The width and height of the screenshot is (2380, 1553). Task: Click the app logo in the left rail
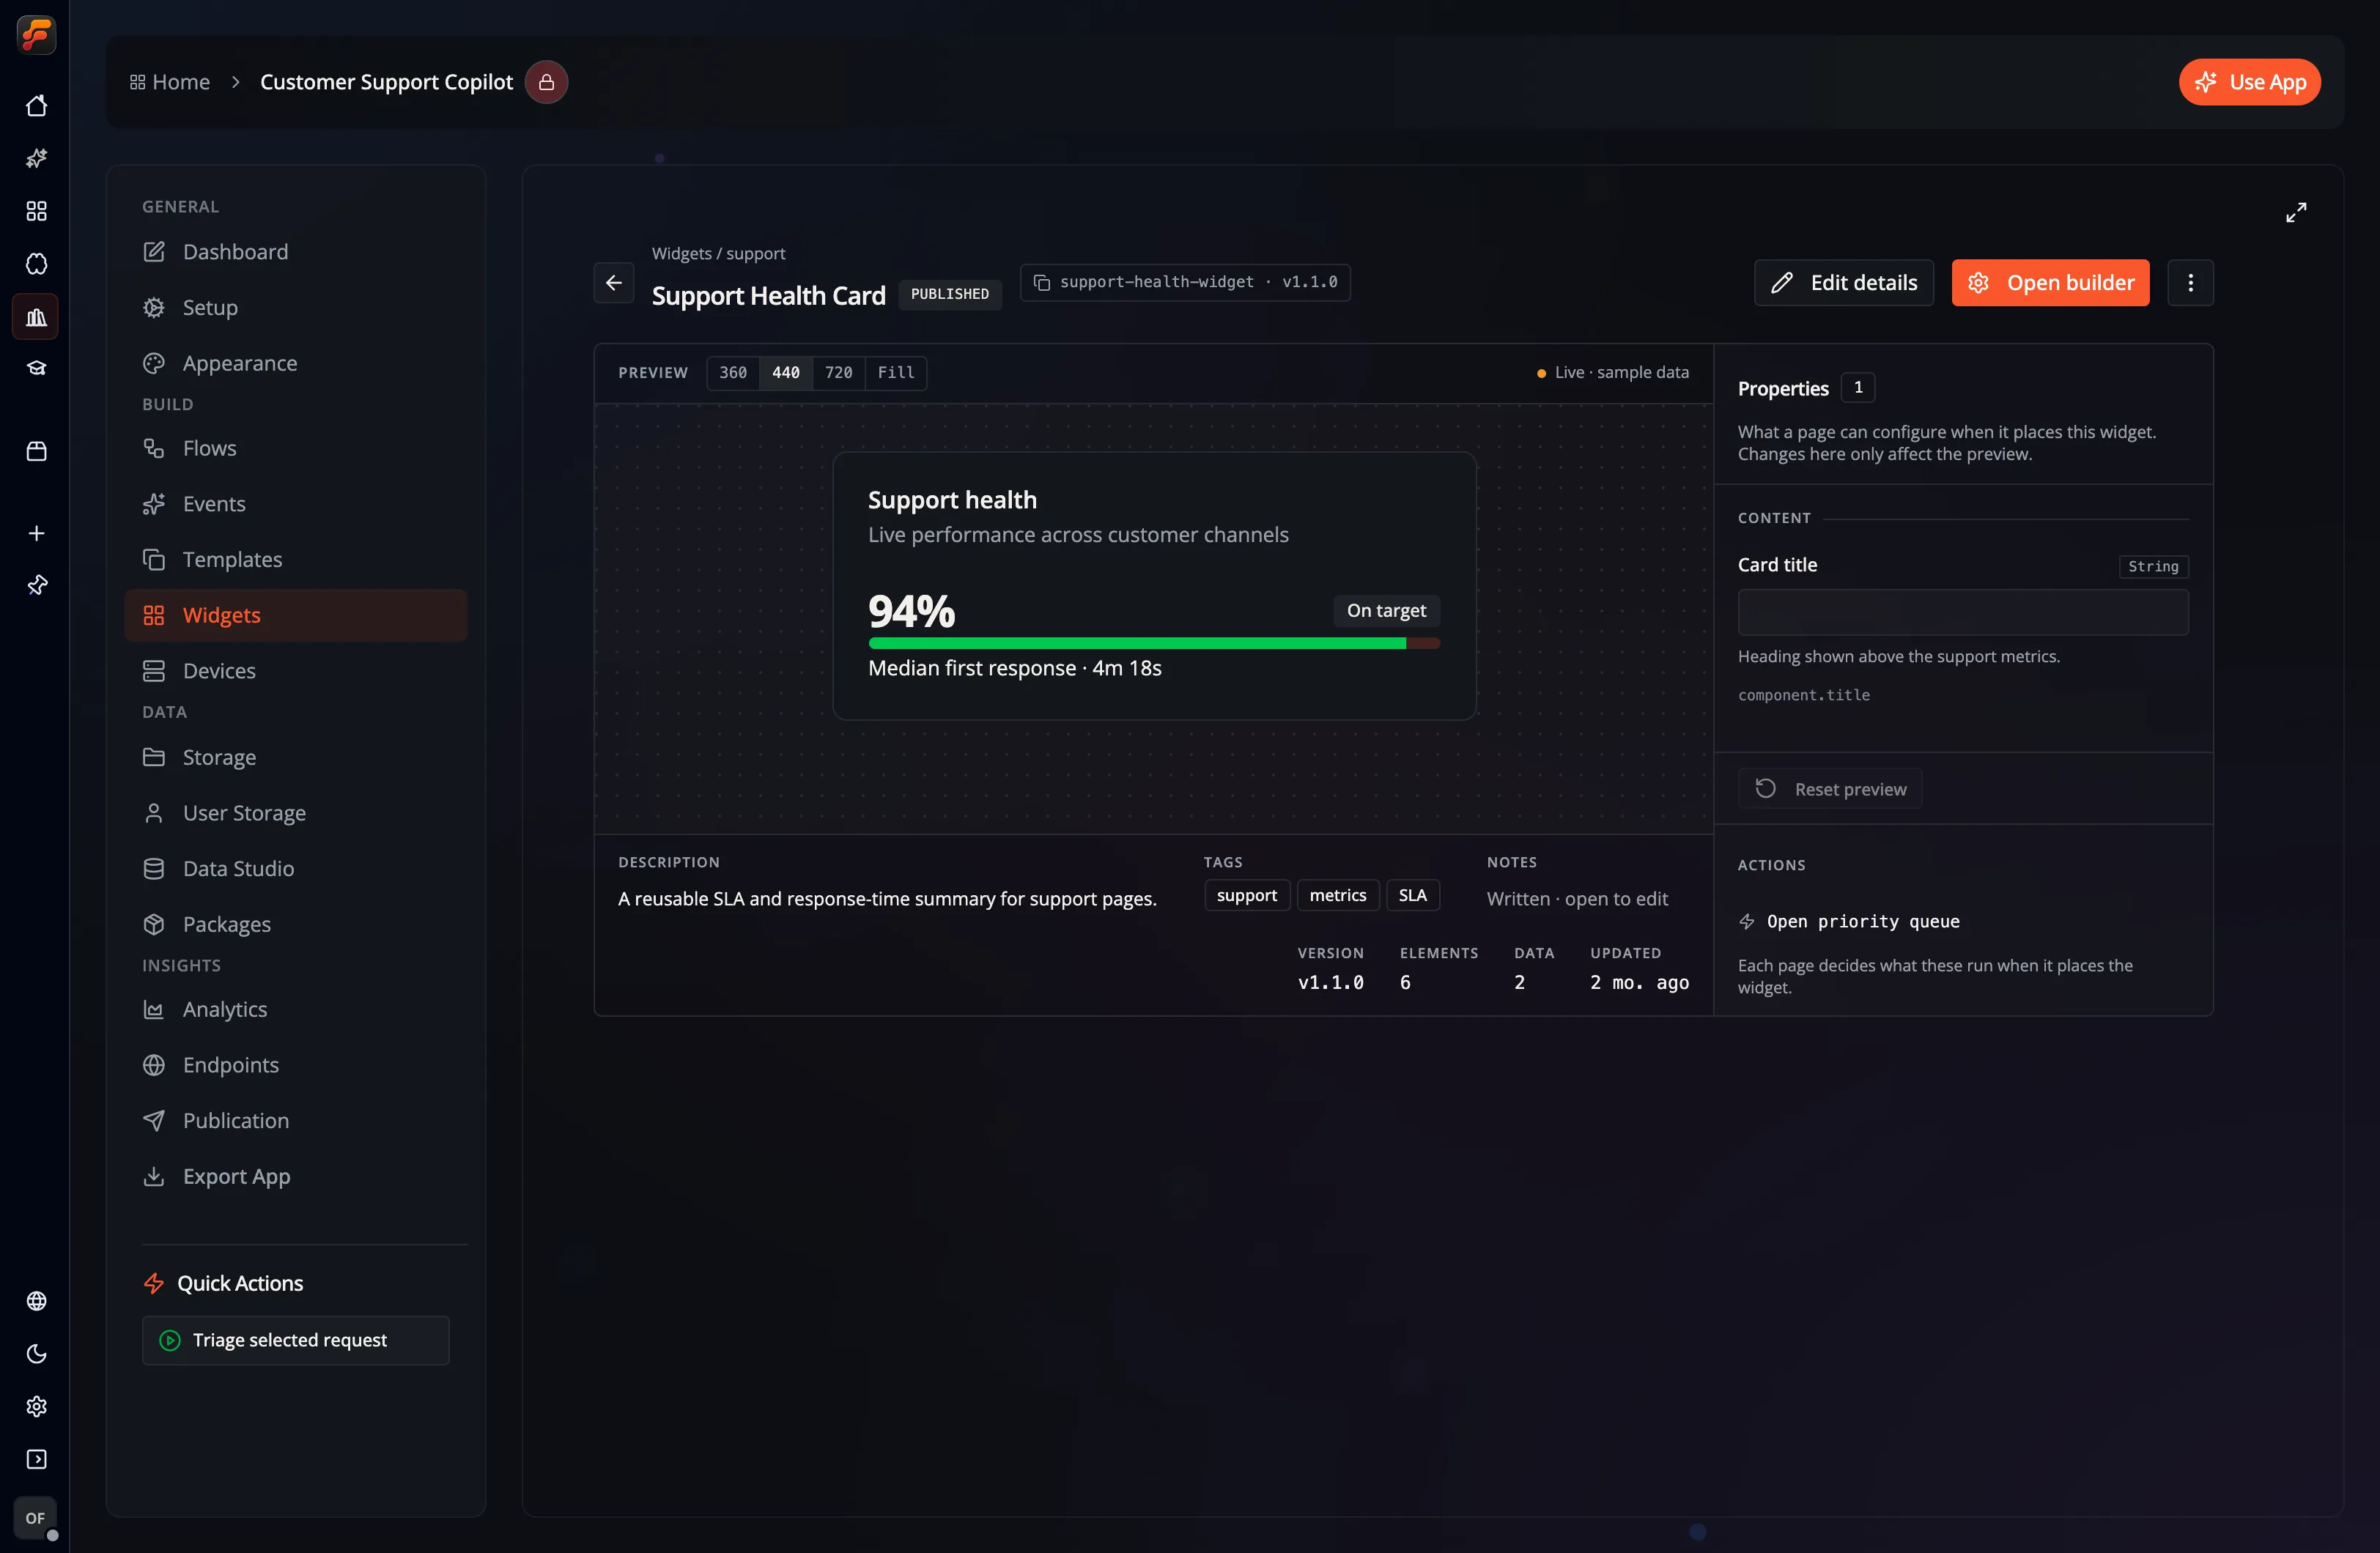click(x=36, y=35)
